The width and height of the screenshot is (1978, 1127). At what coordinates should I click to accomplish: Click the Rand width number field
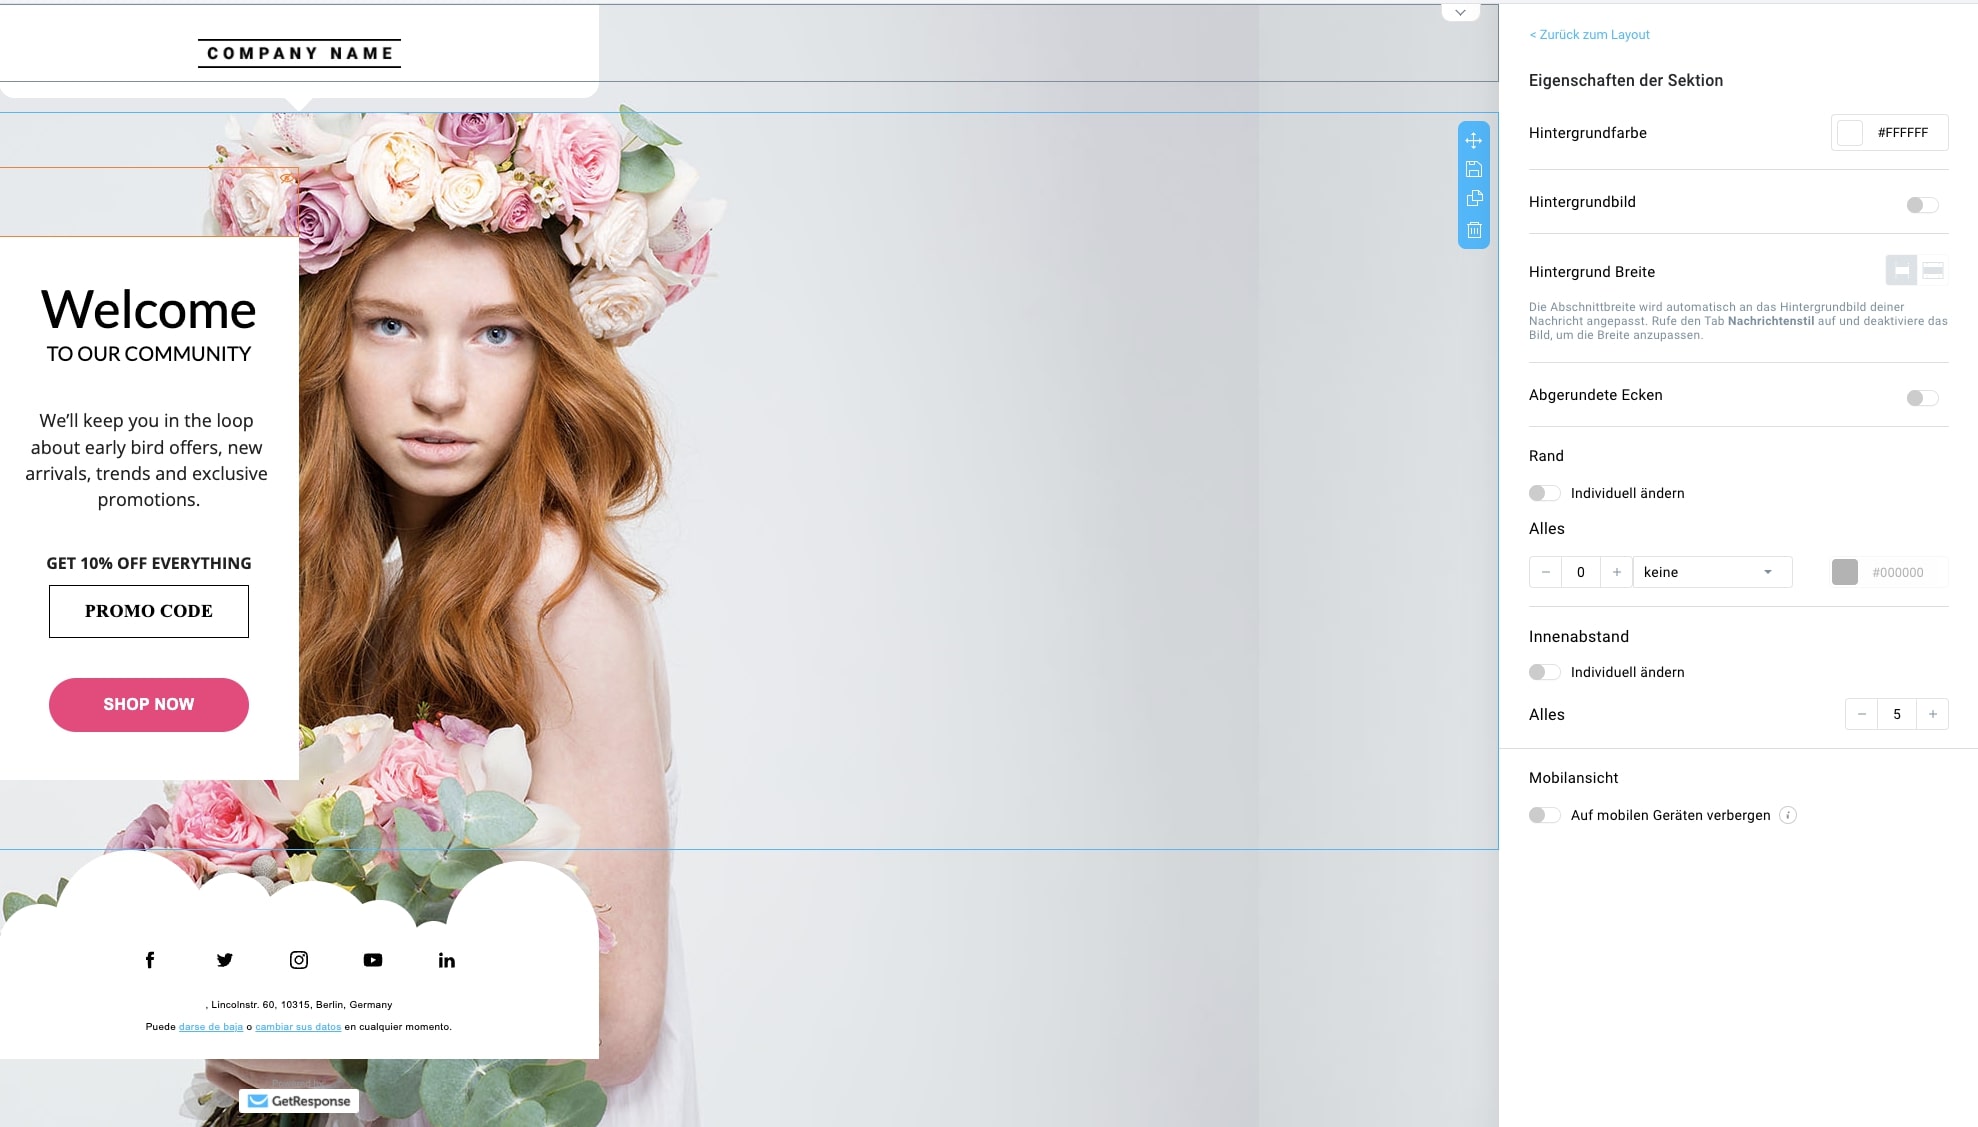coord(1581,572)
